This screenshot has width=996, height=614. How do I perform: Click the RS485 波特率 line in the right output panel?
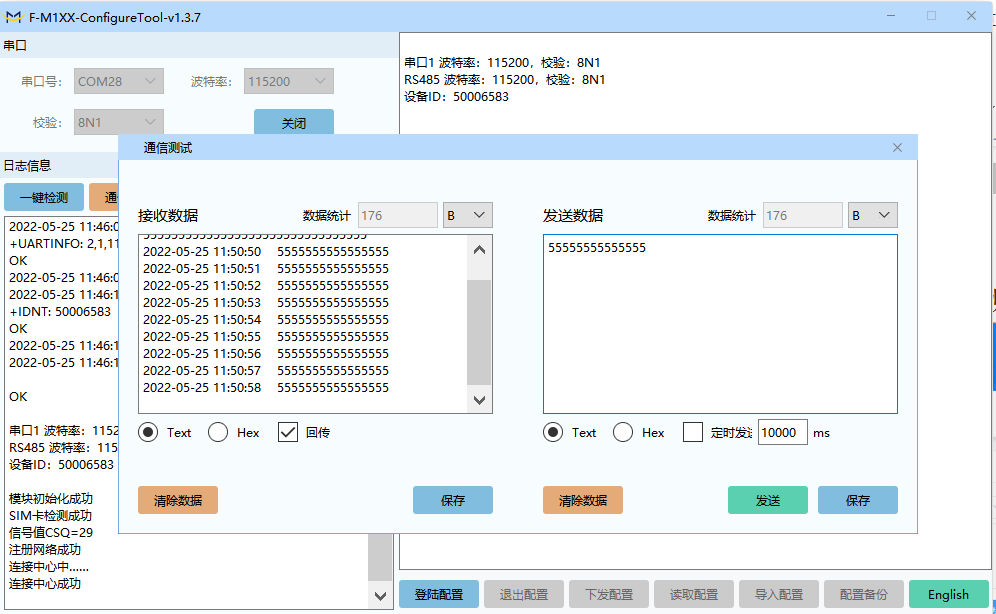[504, 79]
